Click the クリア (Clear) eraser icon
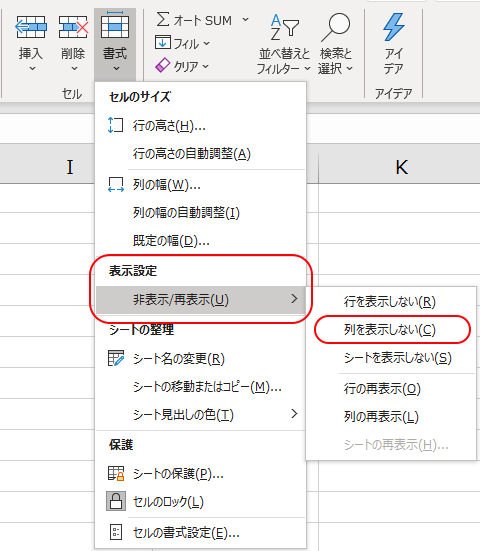The image size is (480, 551). 163,65
